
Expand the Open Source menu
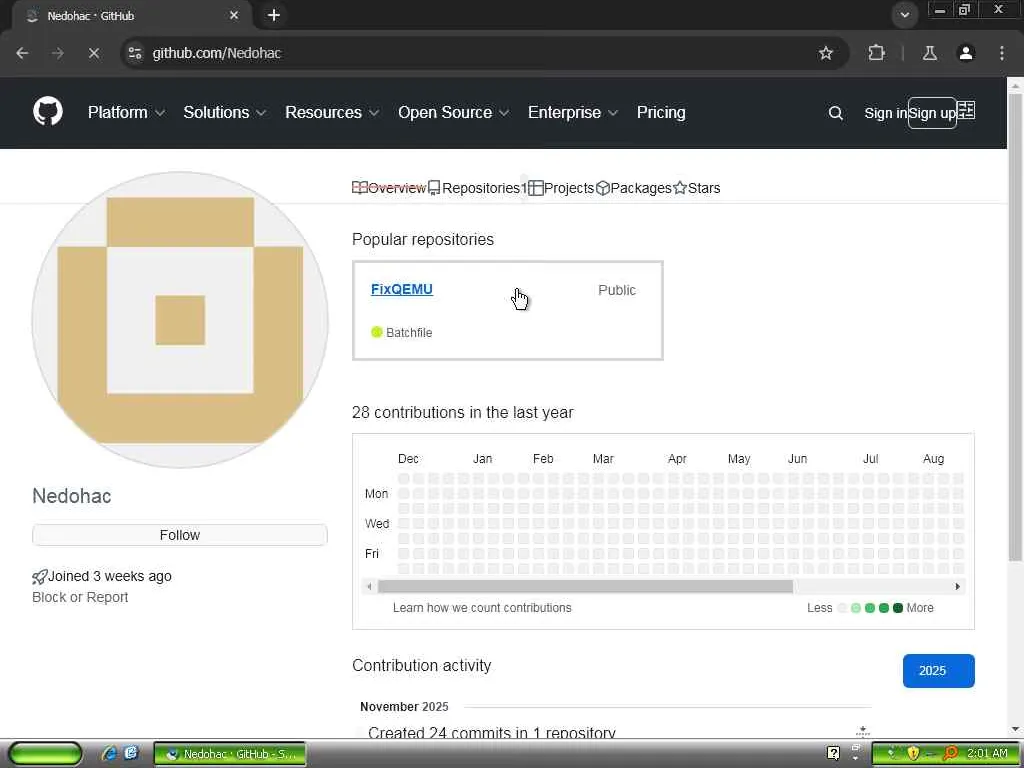(x=453, y=112)
